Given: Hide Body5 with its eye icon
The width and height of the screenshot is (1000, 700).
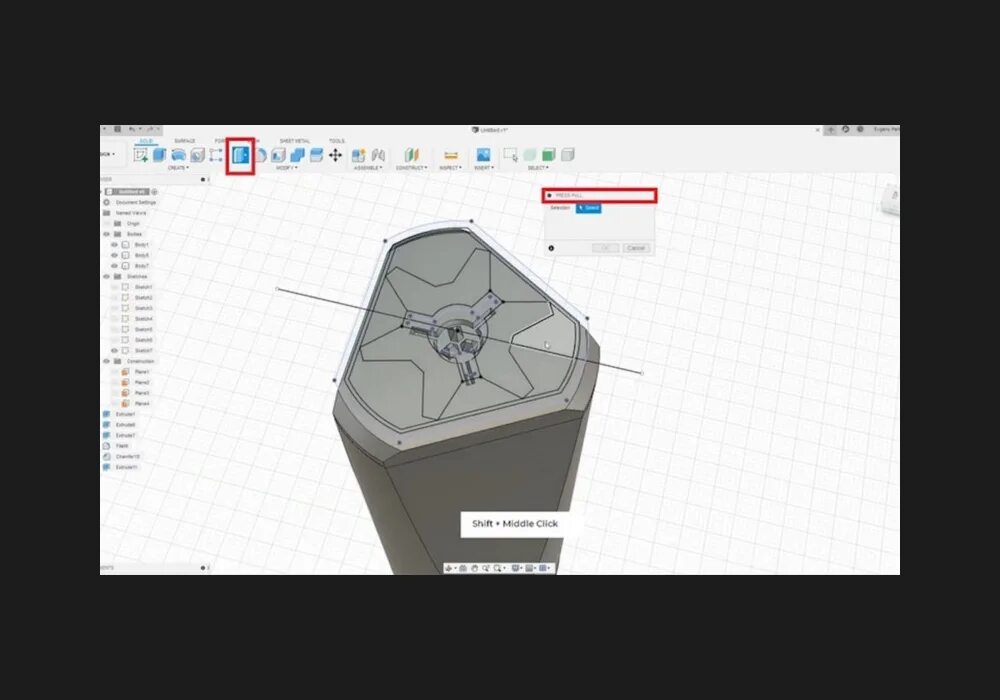Looking at the screenshot, I should pos(115,255).
